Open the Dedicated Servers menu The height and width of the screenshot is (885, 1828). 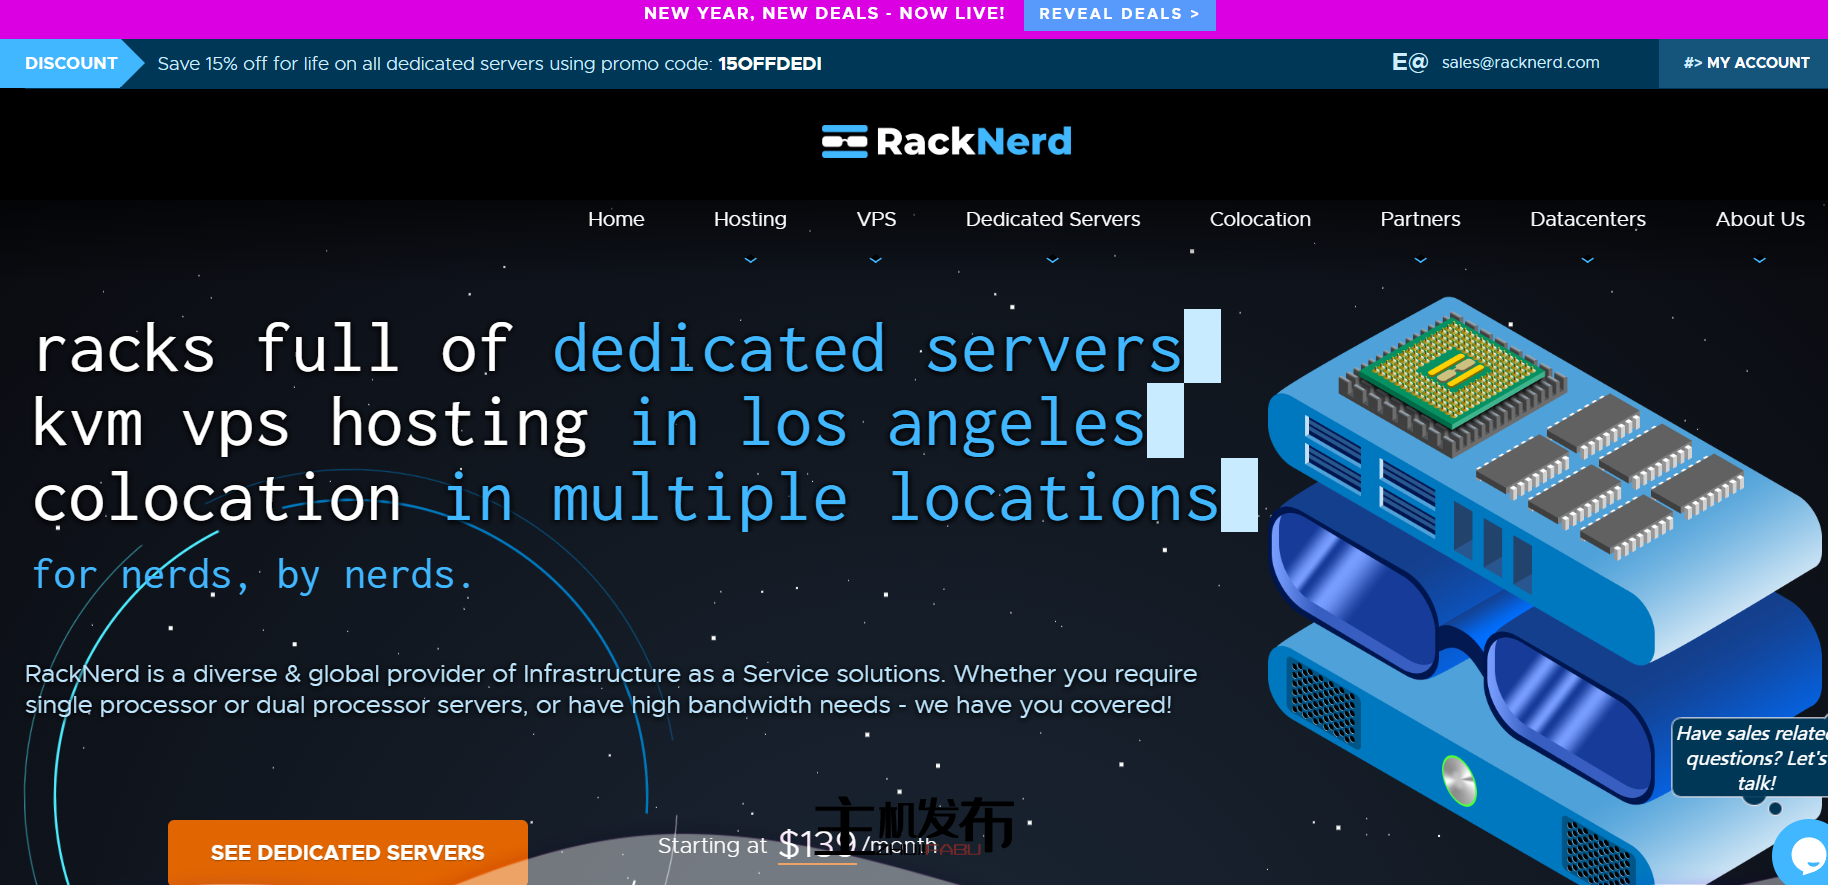1053,219
